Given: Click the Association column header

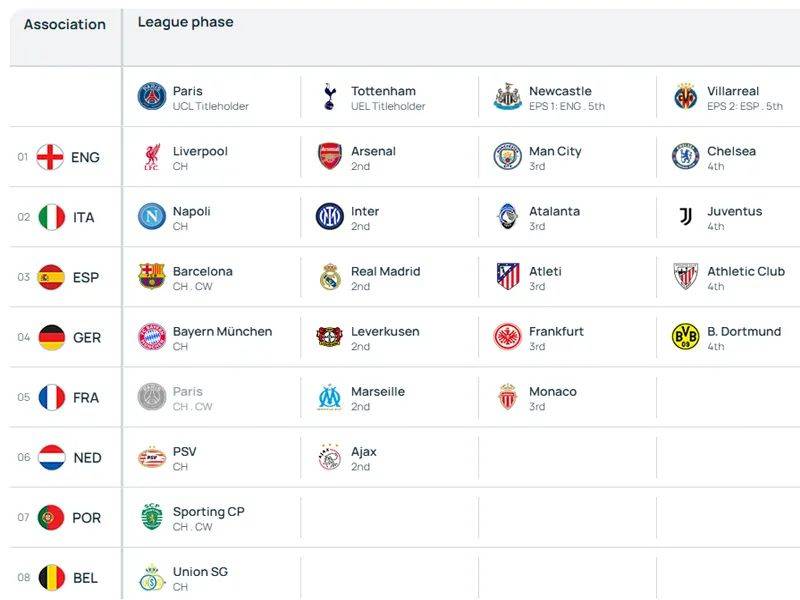Looking at the screenshot, I should (65, 24).
